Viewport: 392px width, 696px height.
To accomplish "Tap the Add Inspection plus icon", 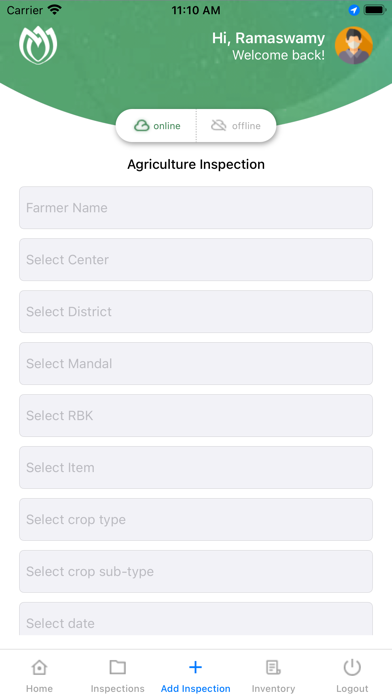I will click(195, 667).
